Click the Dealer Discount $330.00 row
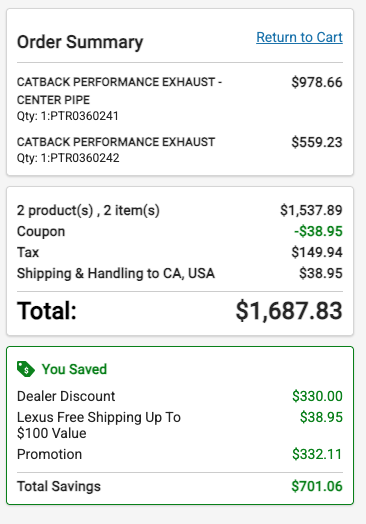The image size is (366, 524). [180, 396]
